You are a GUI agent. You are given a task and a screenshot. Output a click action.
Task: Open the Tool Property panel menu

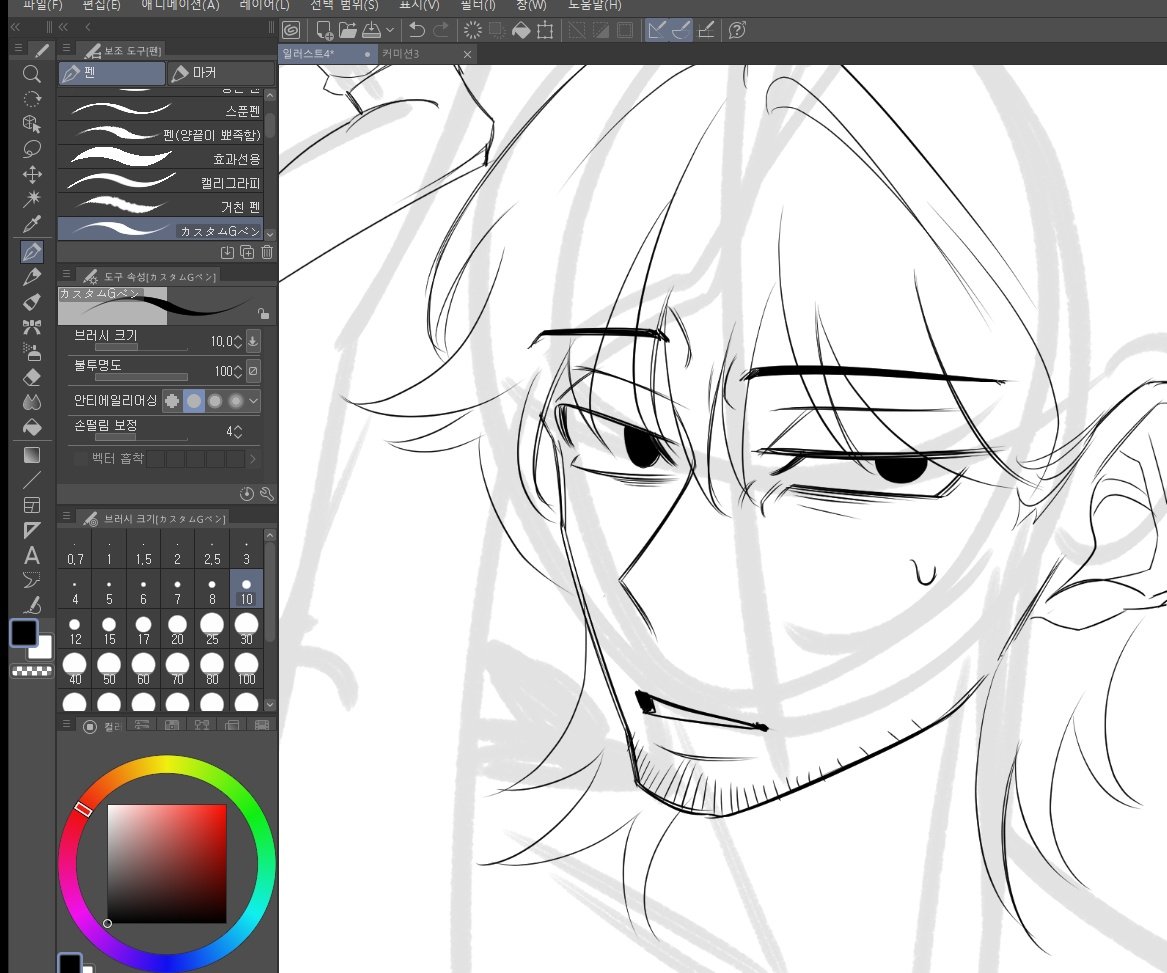66,274
